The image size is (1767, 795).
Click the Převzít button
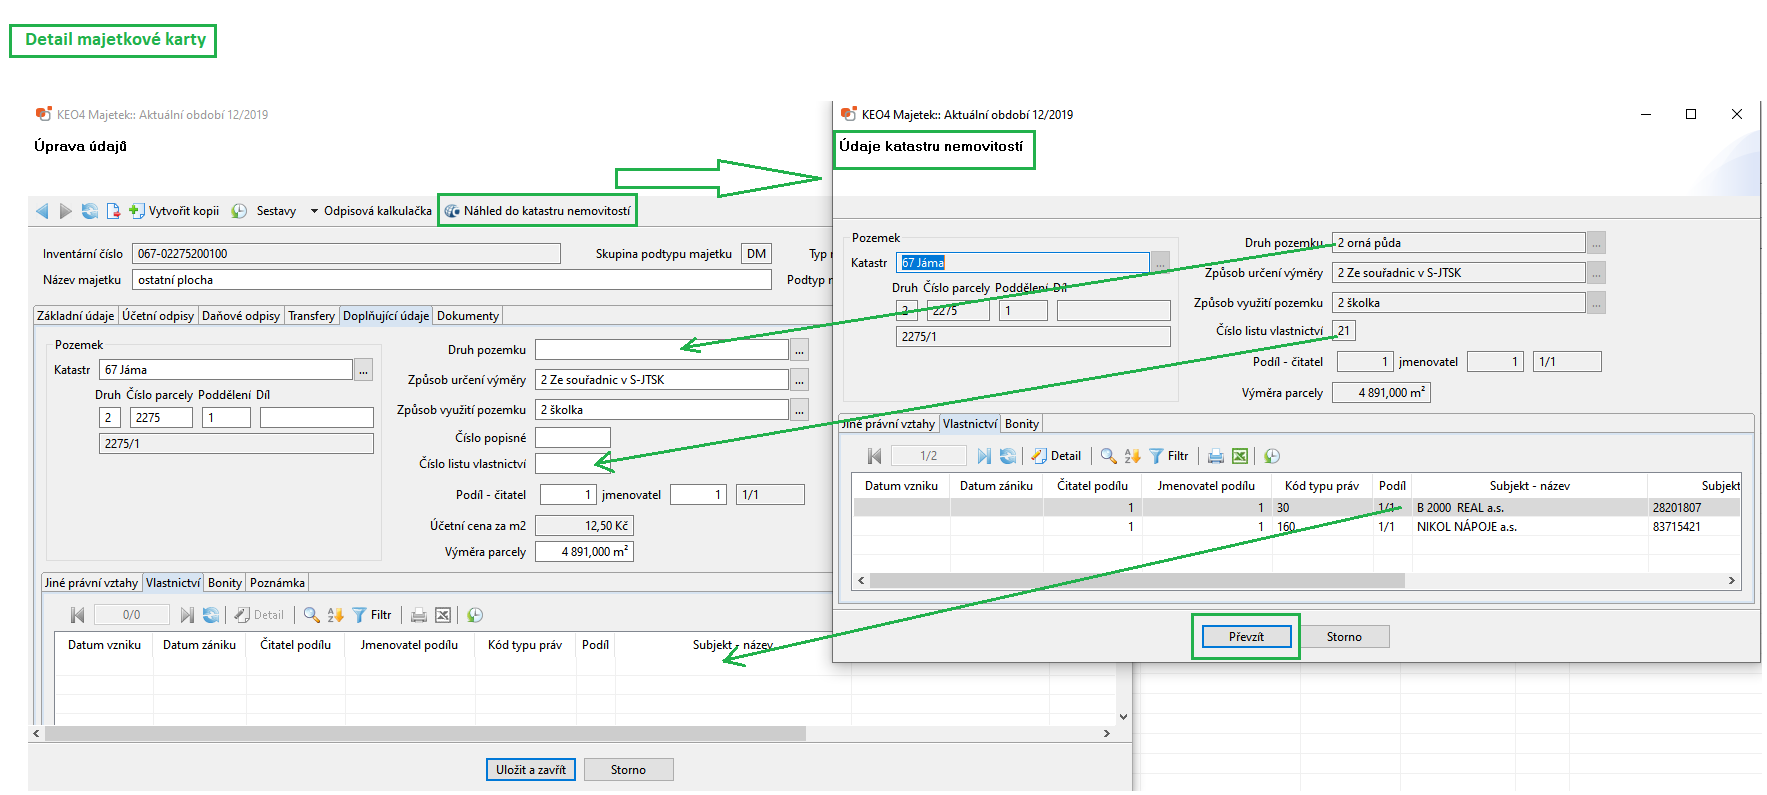coord(1246,637)
